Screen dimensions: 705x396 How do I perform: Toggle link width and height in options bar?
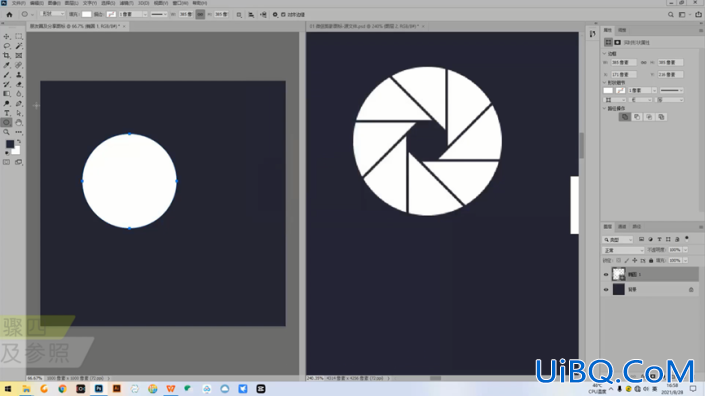tap(200, 14)
